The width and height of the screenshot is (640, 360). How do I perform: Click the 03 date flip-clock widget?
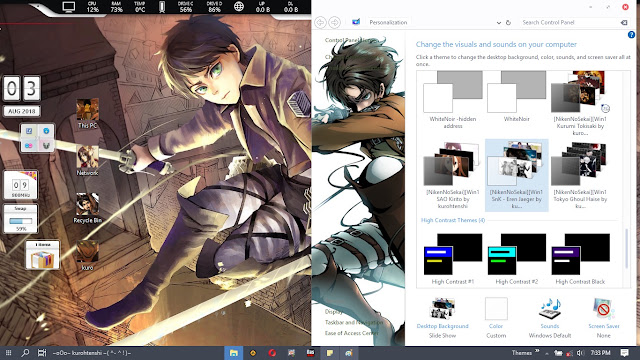click(x=22, y=88)
